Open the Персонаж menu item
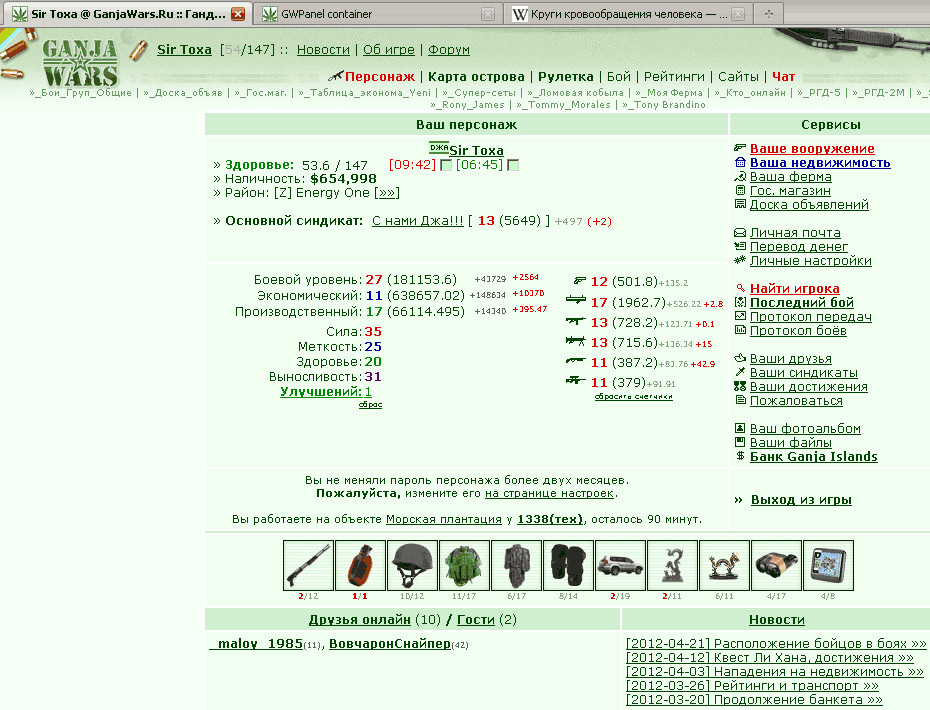The image size is (930, 710). (380, 77)
